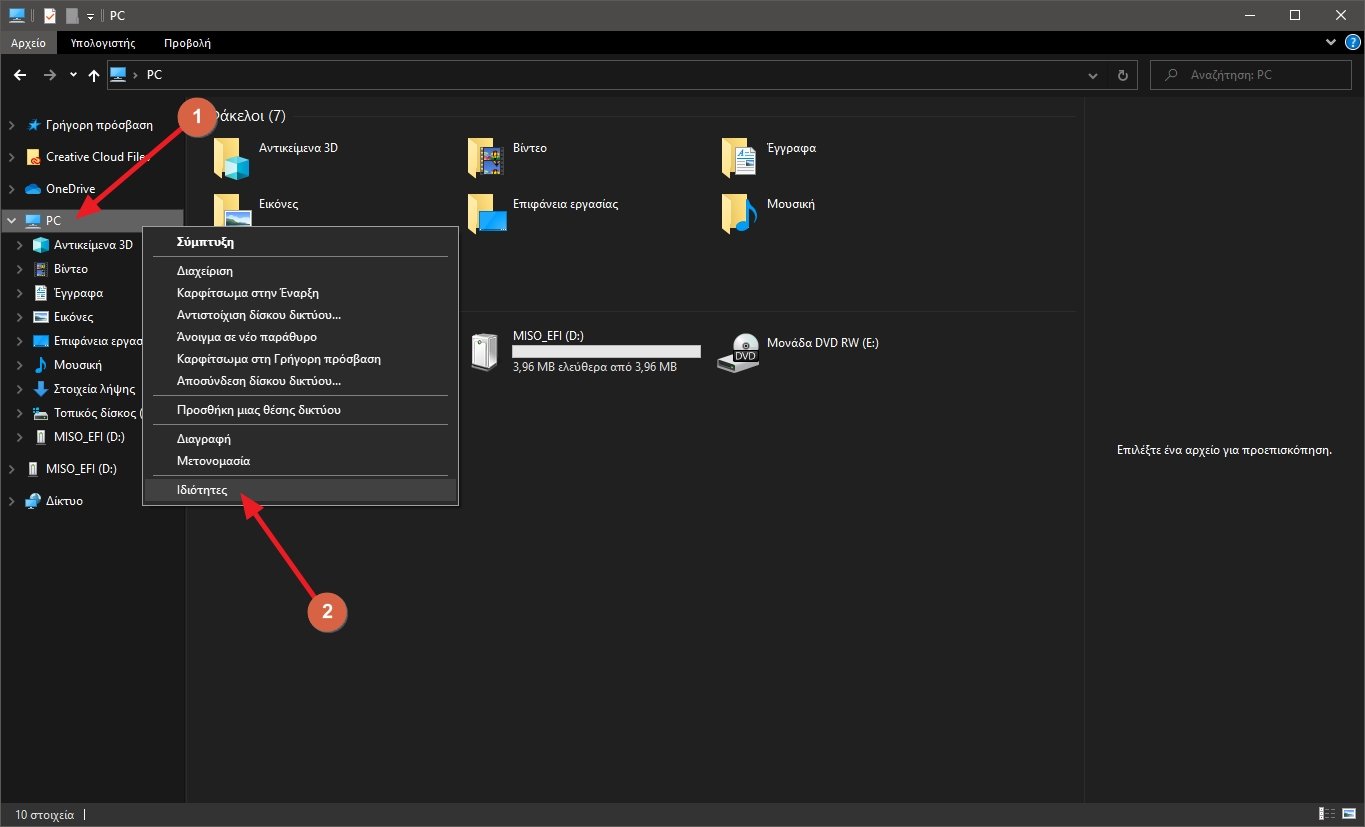This screenshot has height=827, width=1365.
Task: Open the Αρχείο ribbon tab
Action: click(x=29, y=43)
